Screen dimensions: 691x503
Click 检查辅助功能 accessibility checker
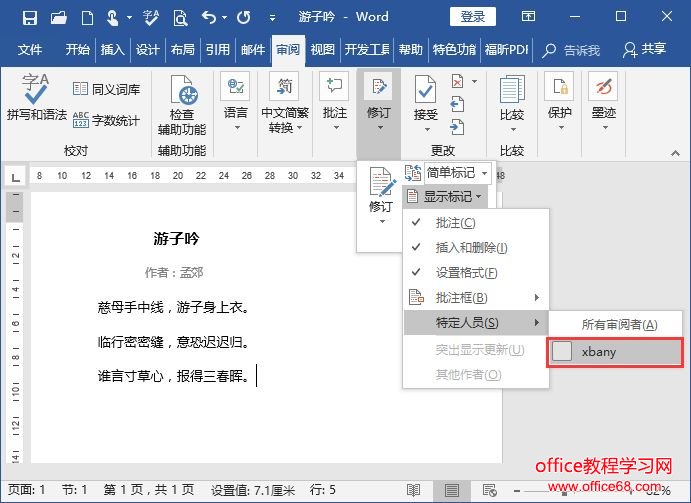pyautogui.click(x=182, y=105)
